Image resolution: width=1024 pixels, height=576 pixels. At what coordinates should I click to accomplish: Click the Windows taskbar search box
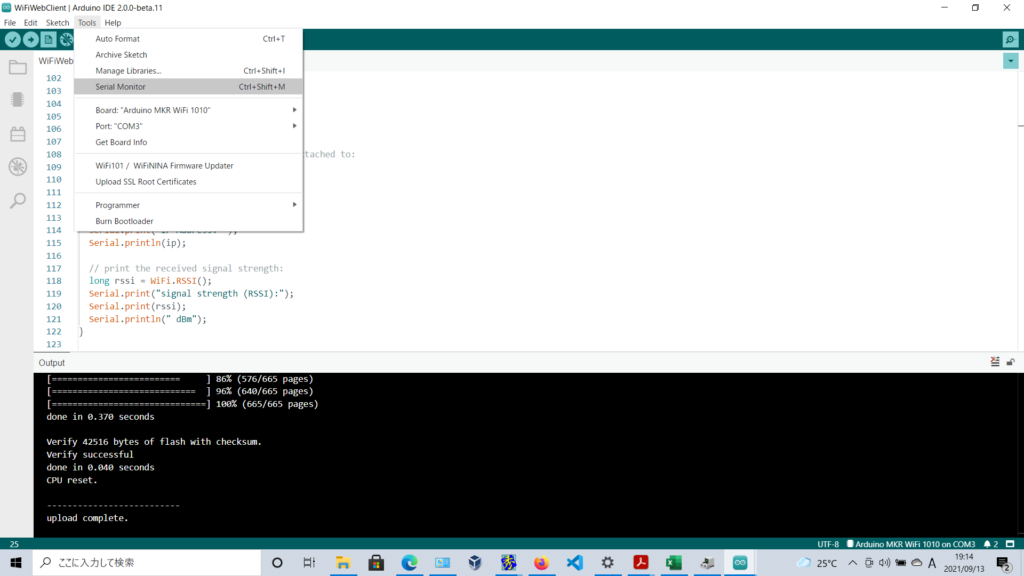click(x=147, y=562)
